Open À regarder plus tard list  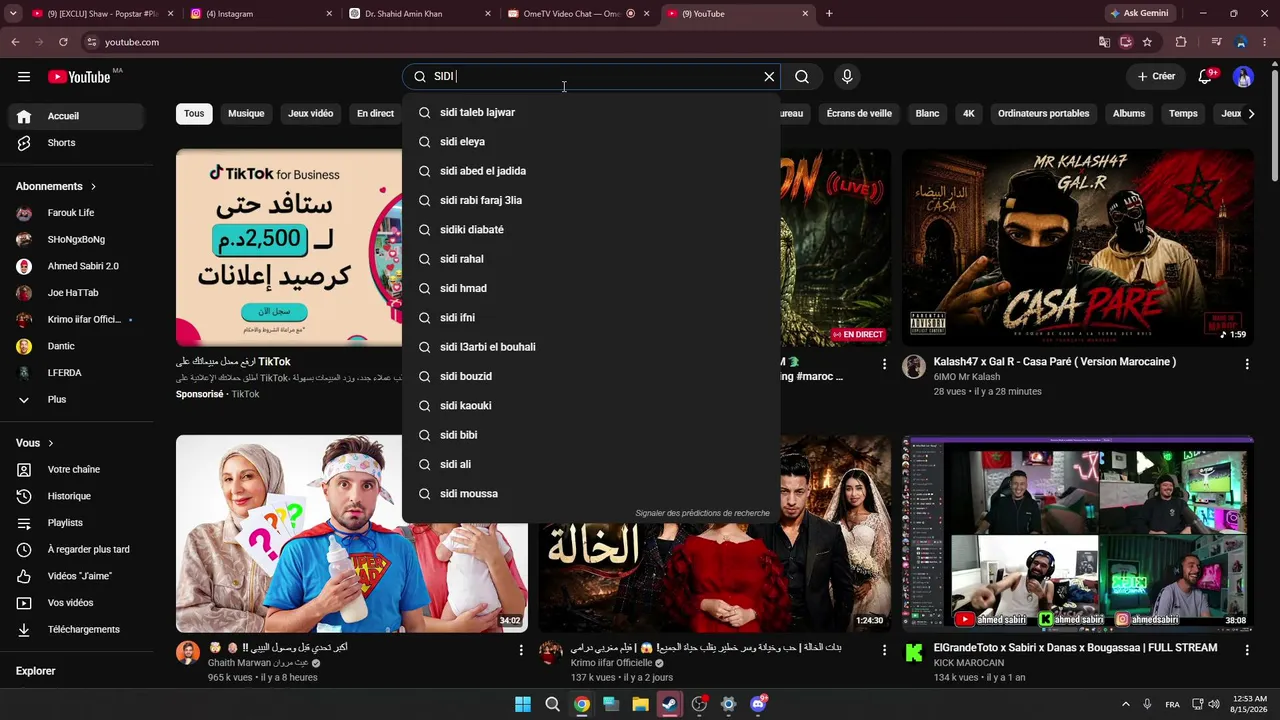click(78, 549)
